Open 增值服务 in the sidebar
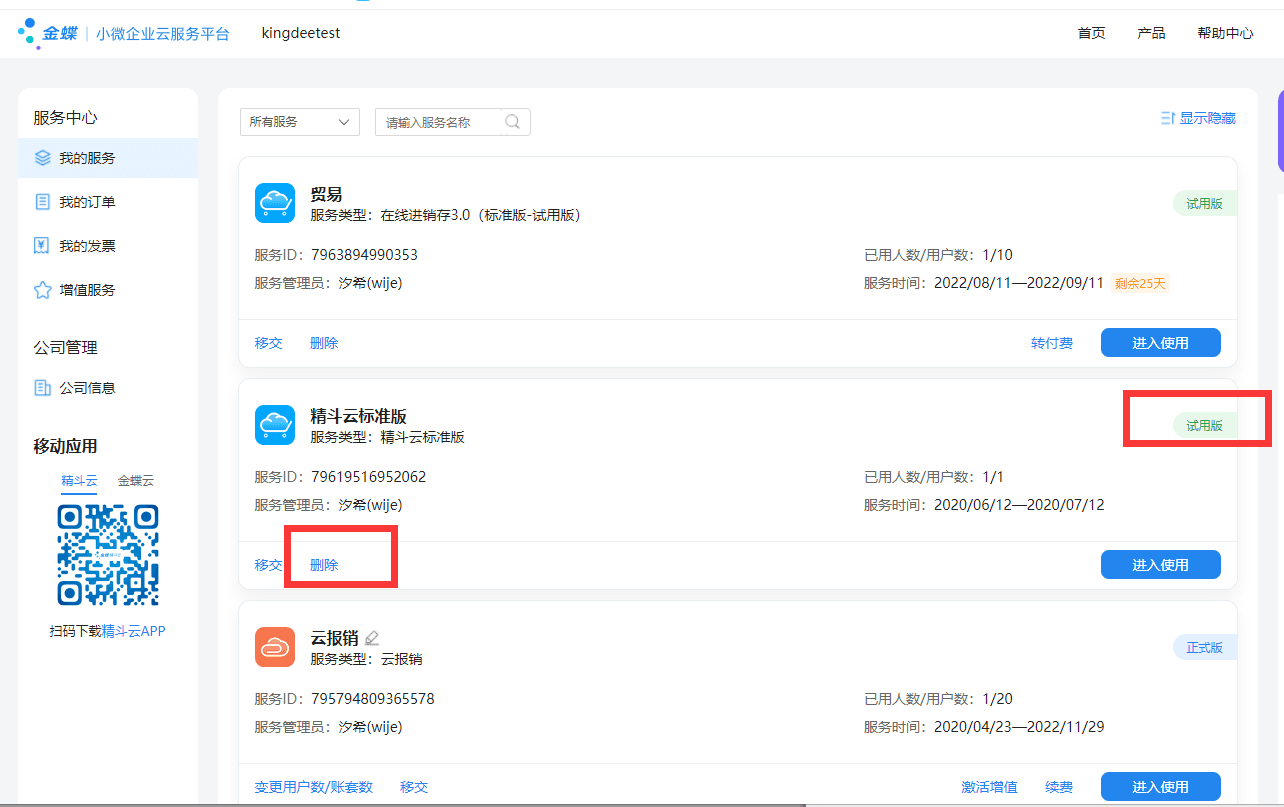The image size is (1284, 807). 108,290
